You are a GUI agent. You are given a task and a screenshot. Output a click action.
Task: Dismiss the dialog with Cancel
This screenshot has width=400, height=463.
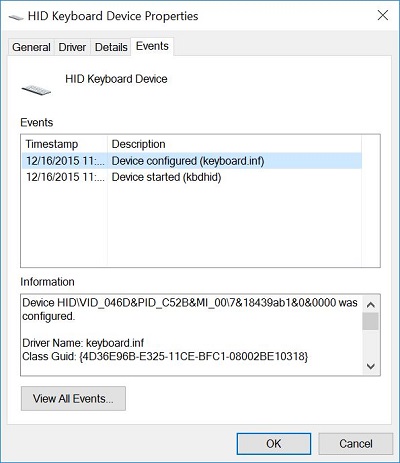[356, 444]
